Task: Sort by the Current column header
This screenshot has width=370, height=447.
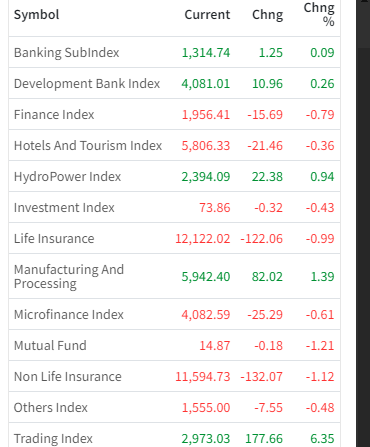Action: point(207,15)
